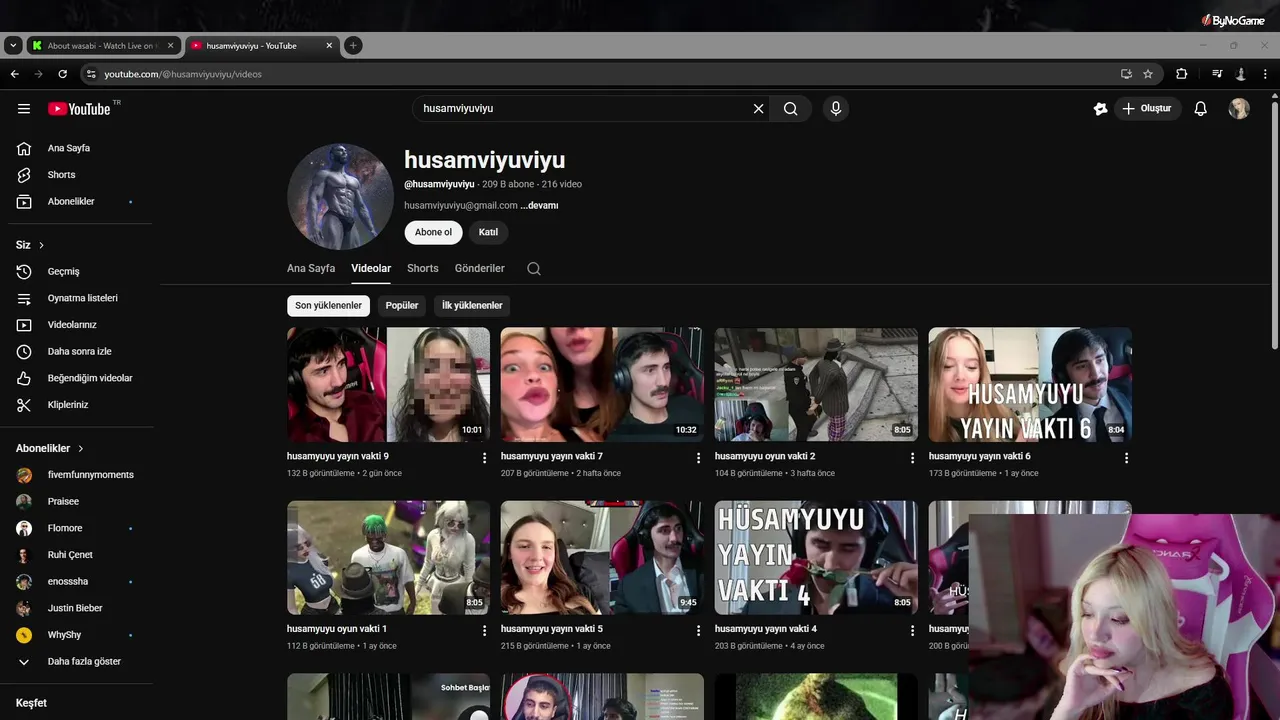Reload the page in the browser

[x=62, y=74]
